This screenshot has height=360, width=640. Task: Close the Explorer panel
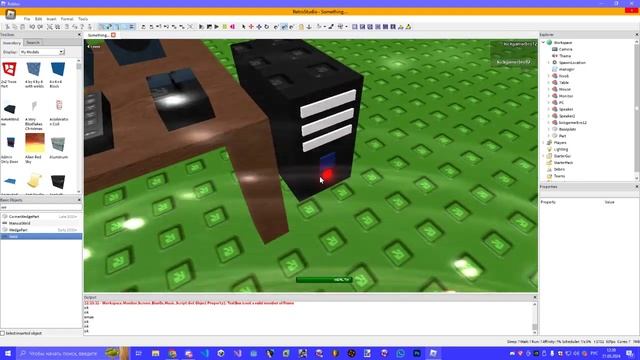point(637,35)
